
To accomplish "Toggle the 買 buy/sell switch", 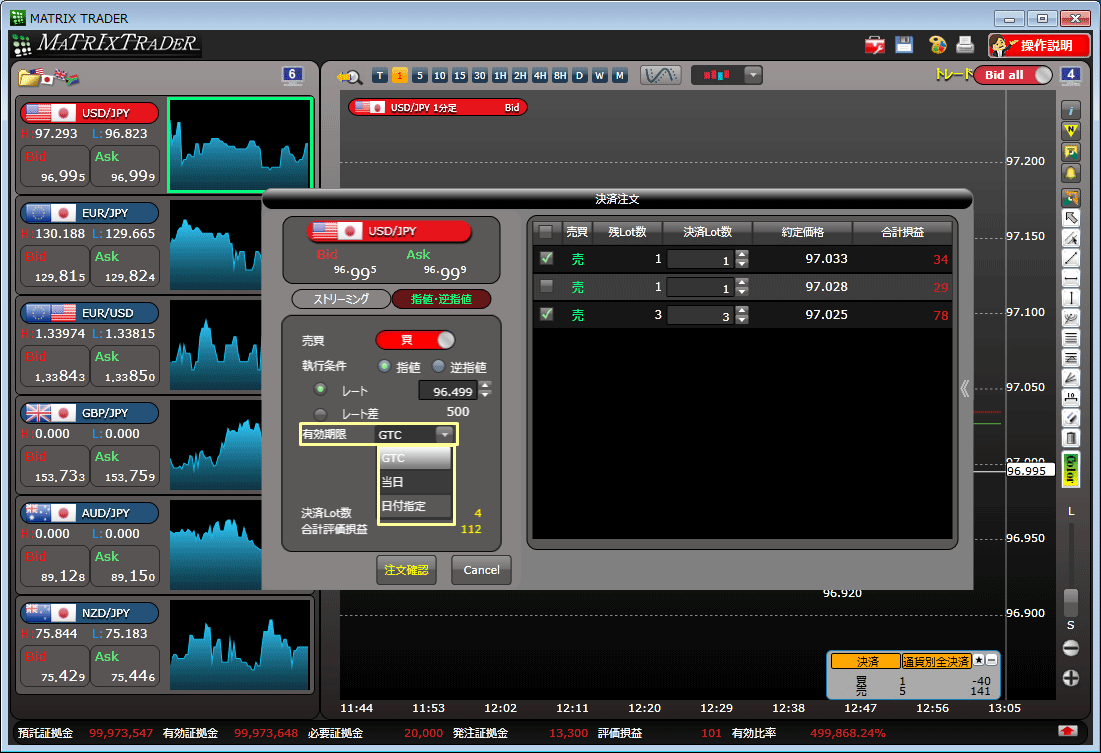I will [x=415, y=340].
